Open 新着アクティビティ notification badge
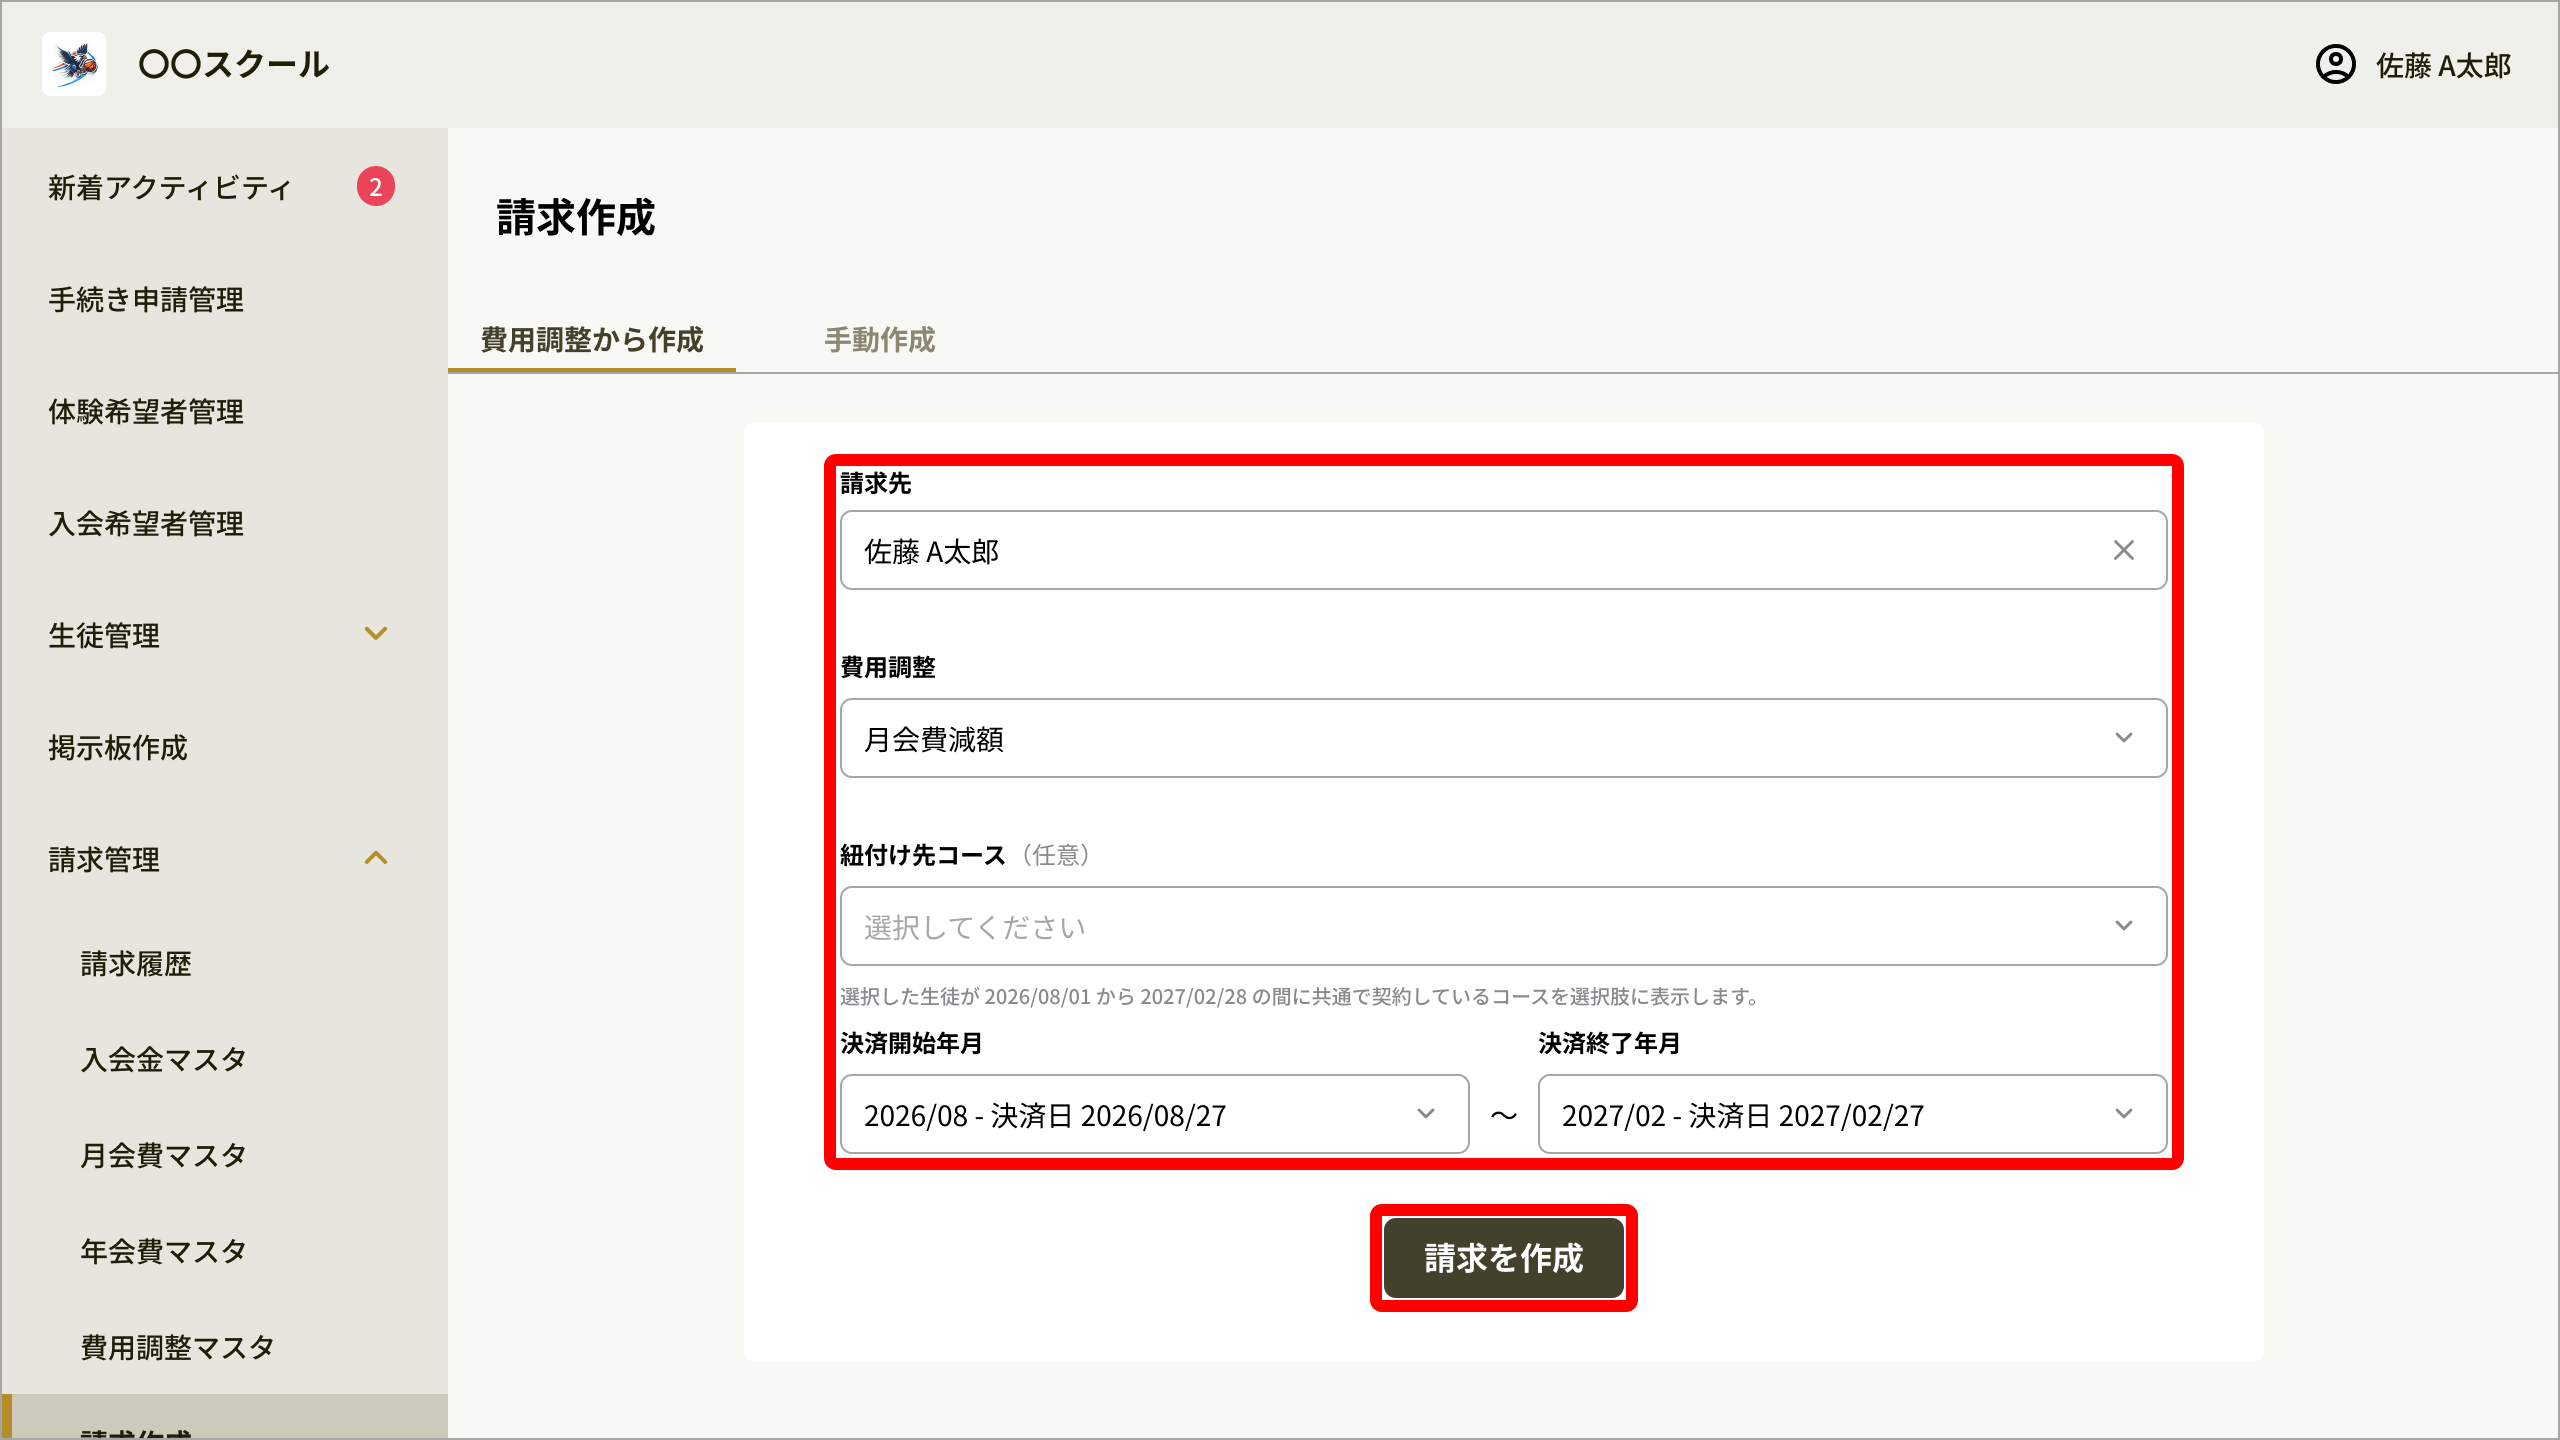 click(376, 186)
